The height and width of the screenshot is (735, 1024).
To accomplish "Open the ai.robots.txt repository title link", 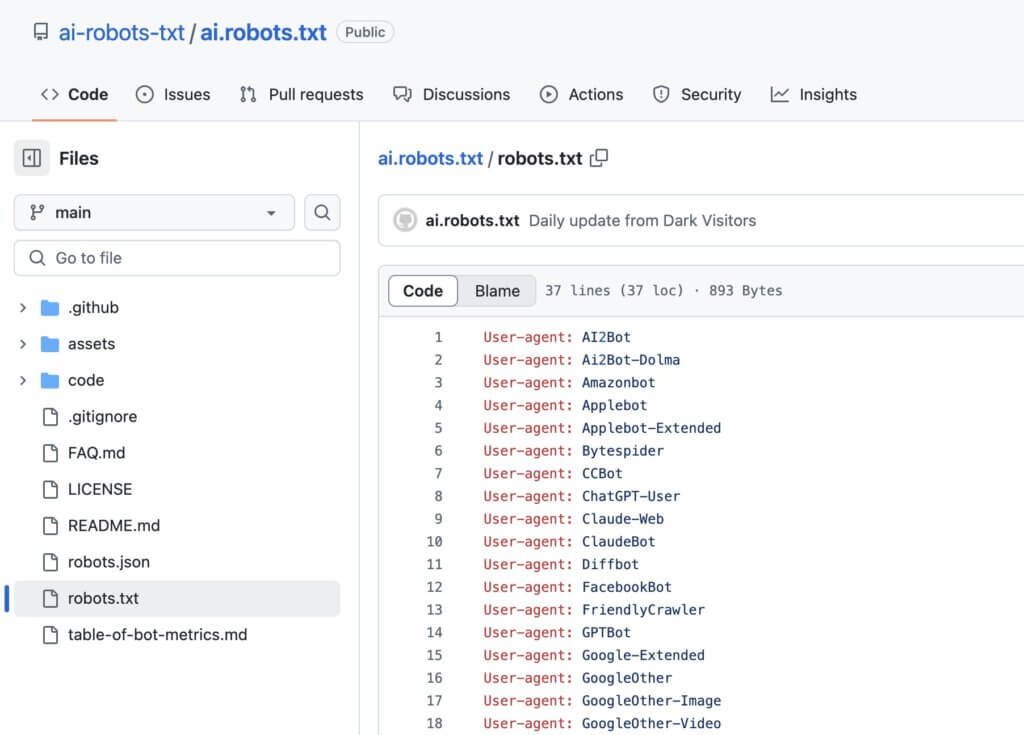I will click(263, 33).
